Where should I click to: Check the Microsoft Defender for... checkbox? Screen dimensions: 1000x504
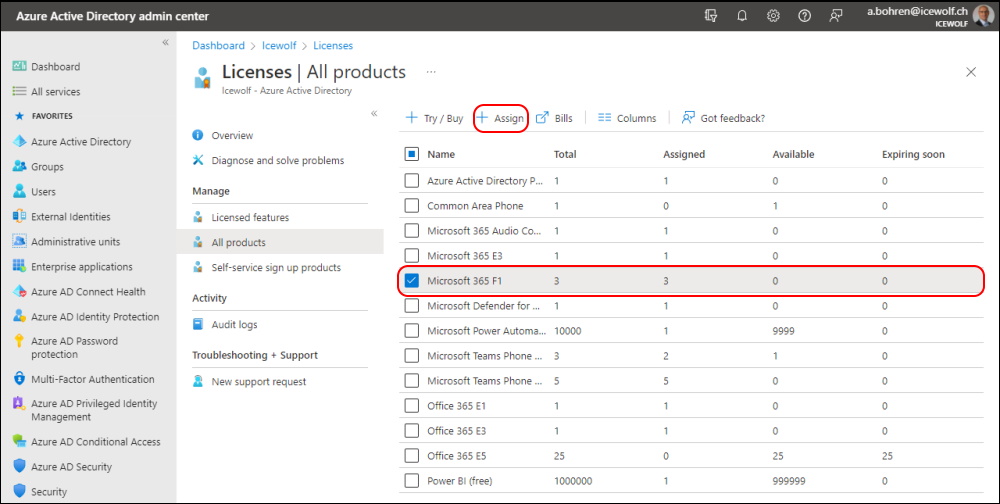[411, 306]
